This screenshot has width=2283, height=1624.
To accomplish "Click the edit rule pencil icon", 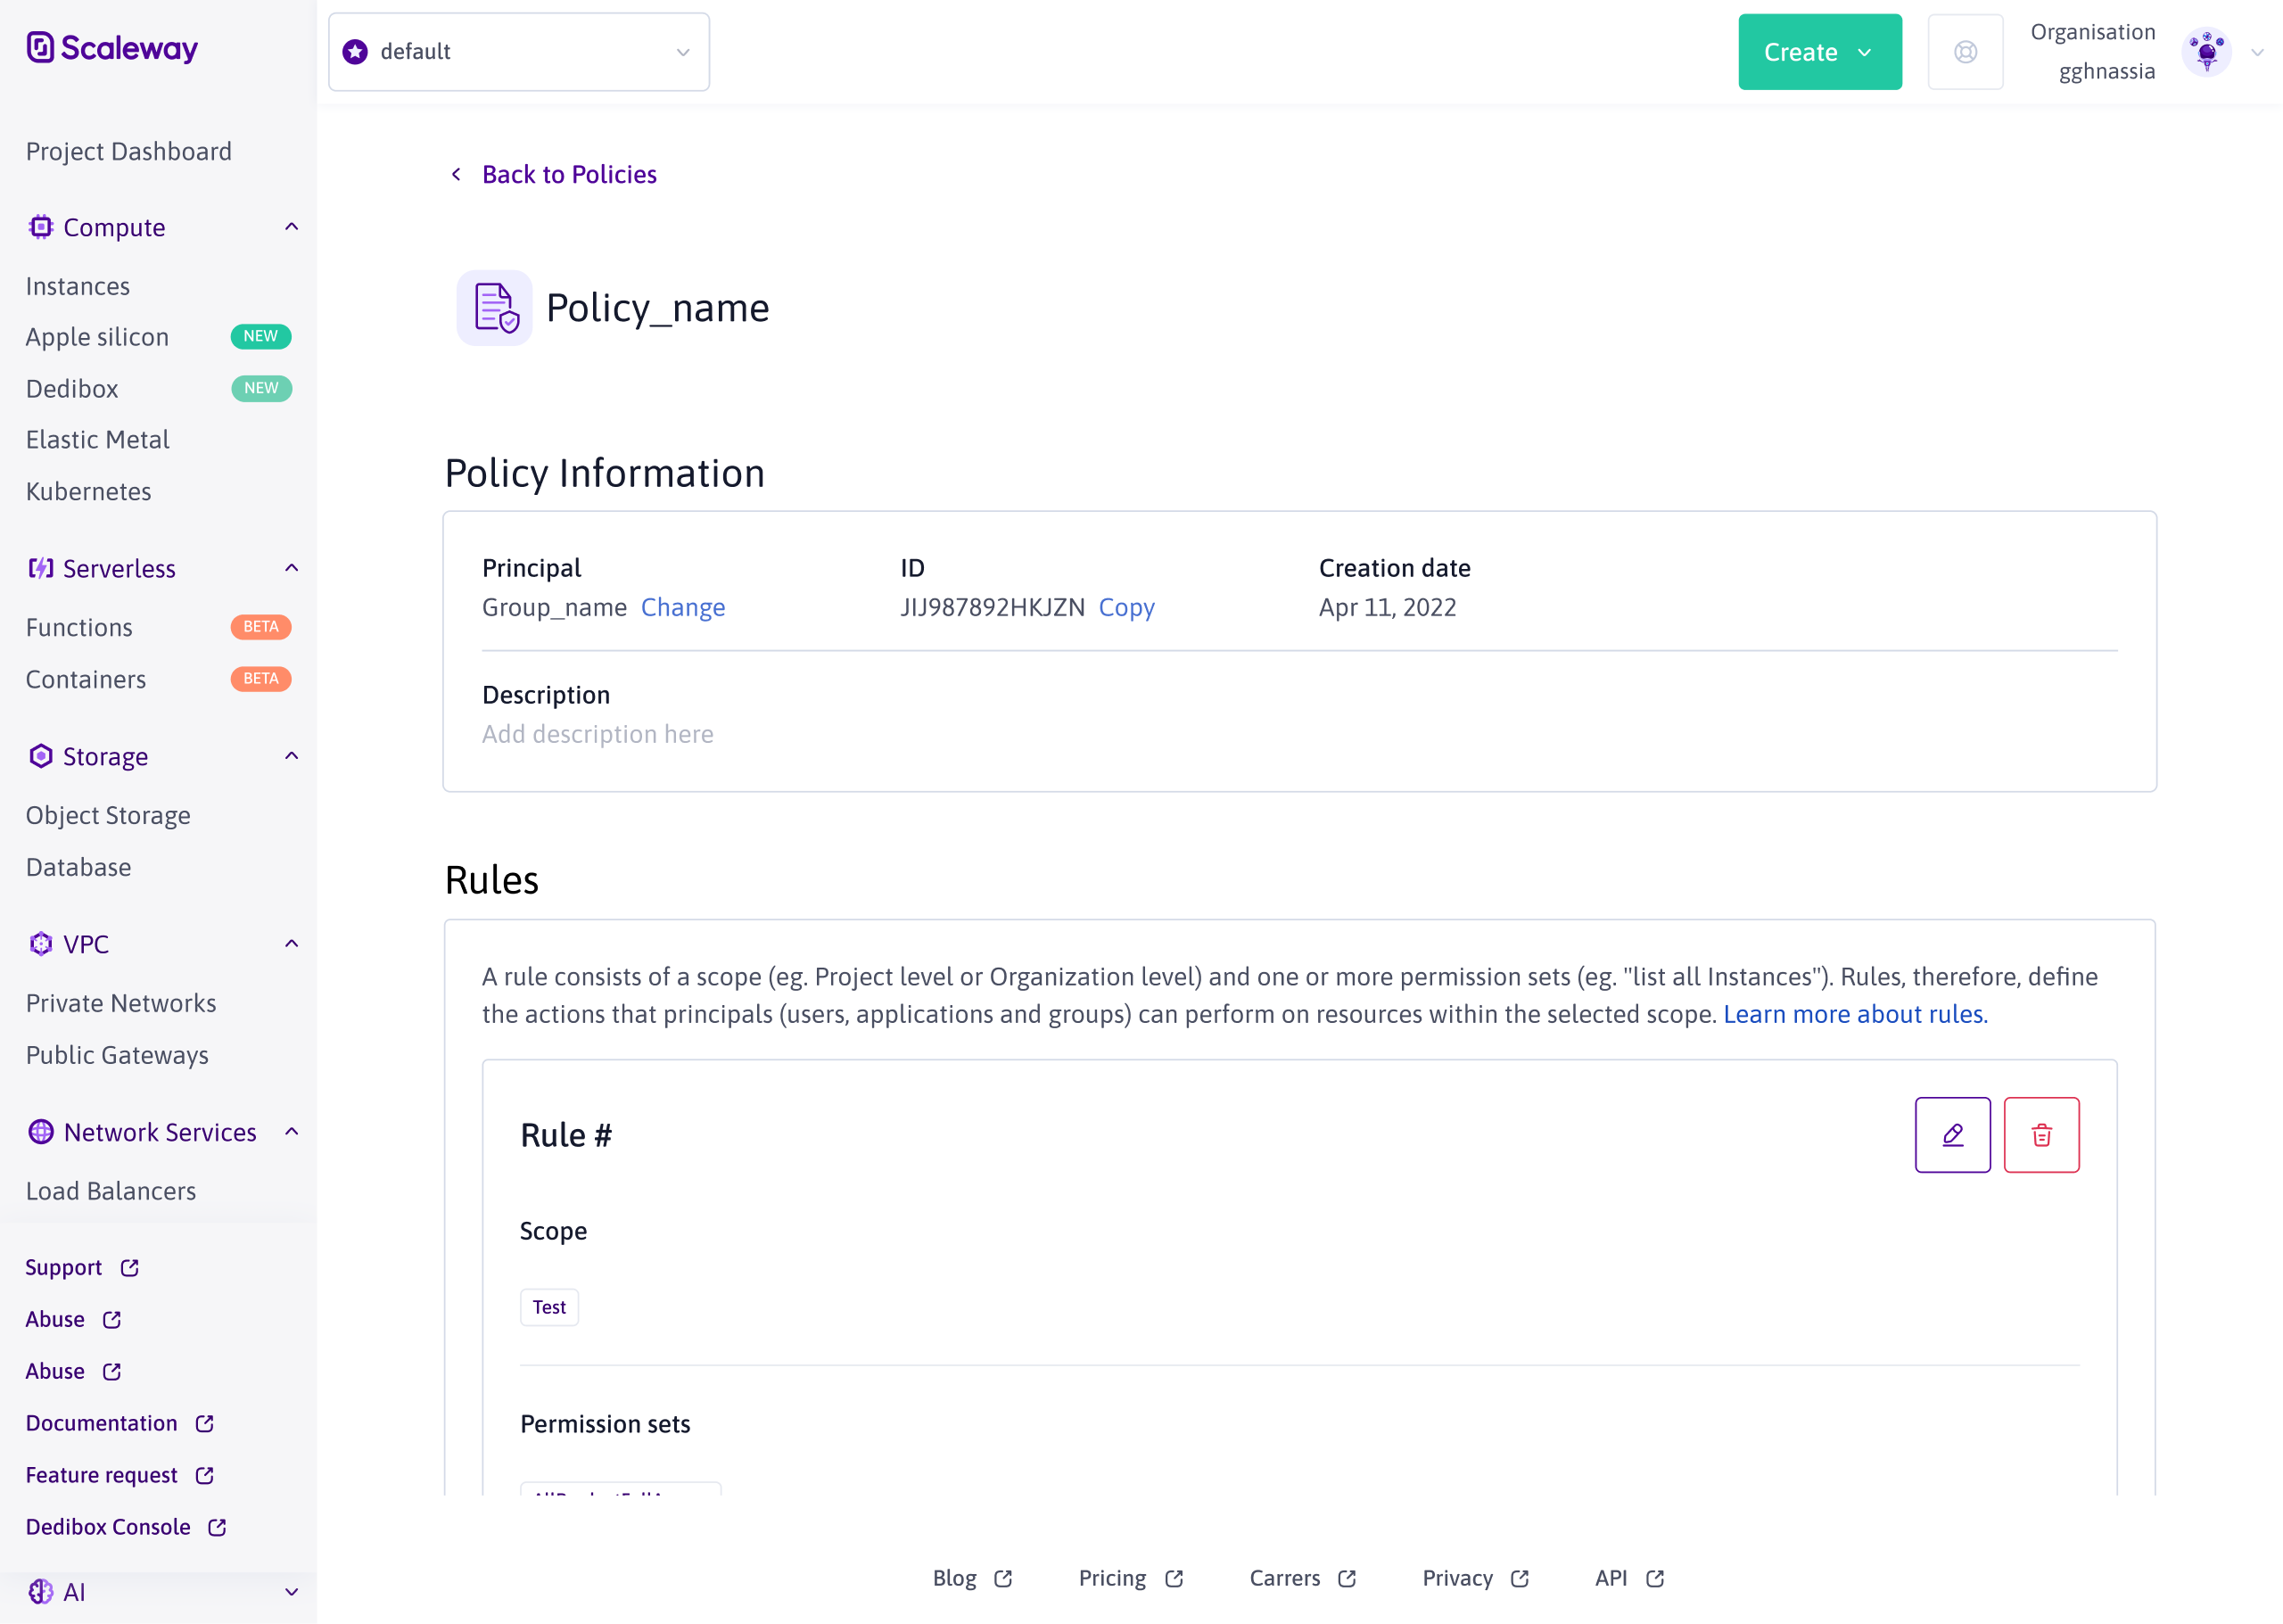I will 1952,1135.
